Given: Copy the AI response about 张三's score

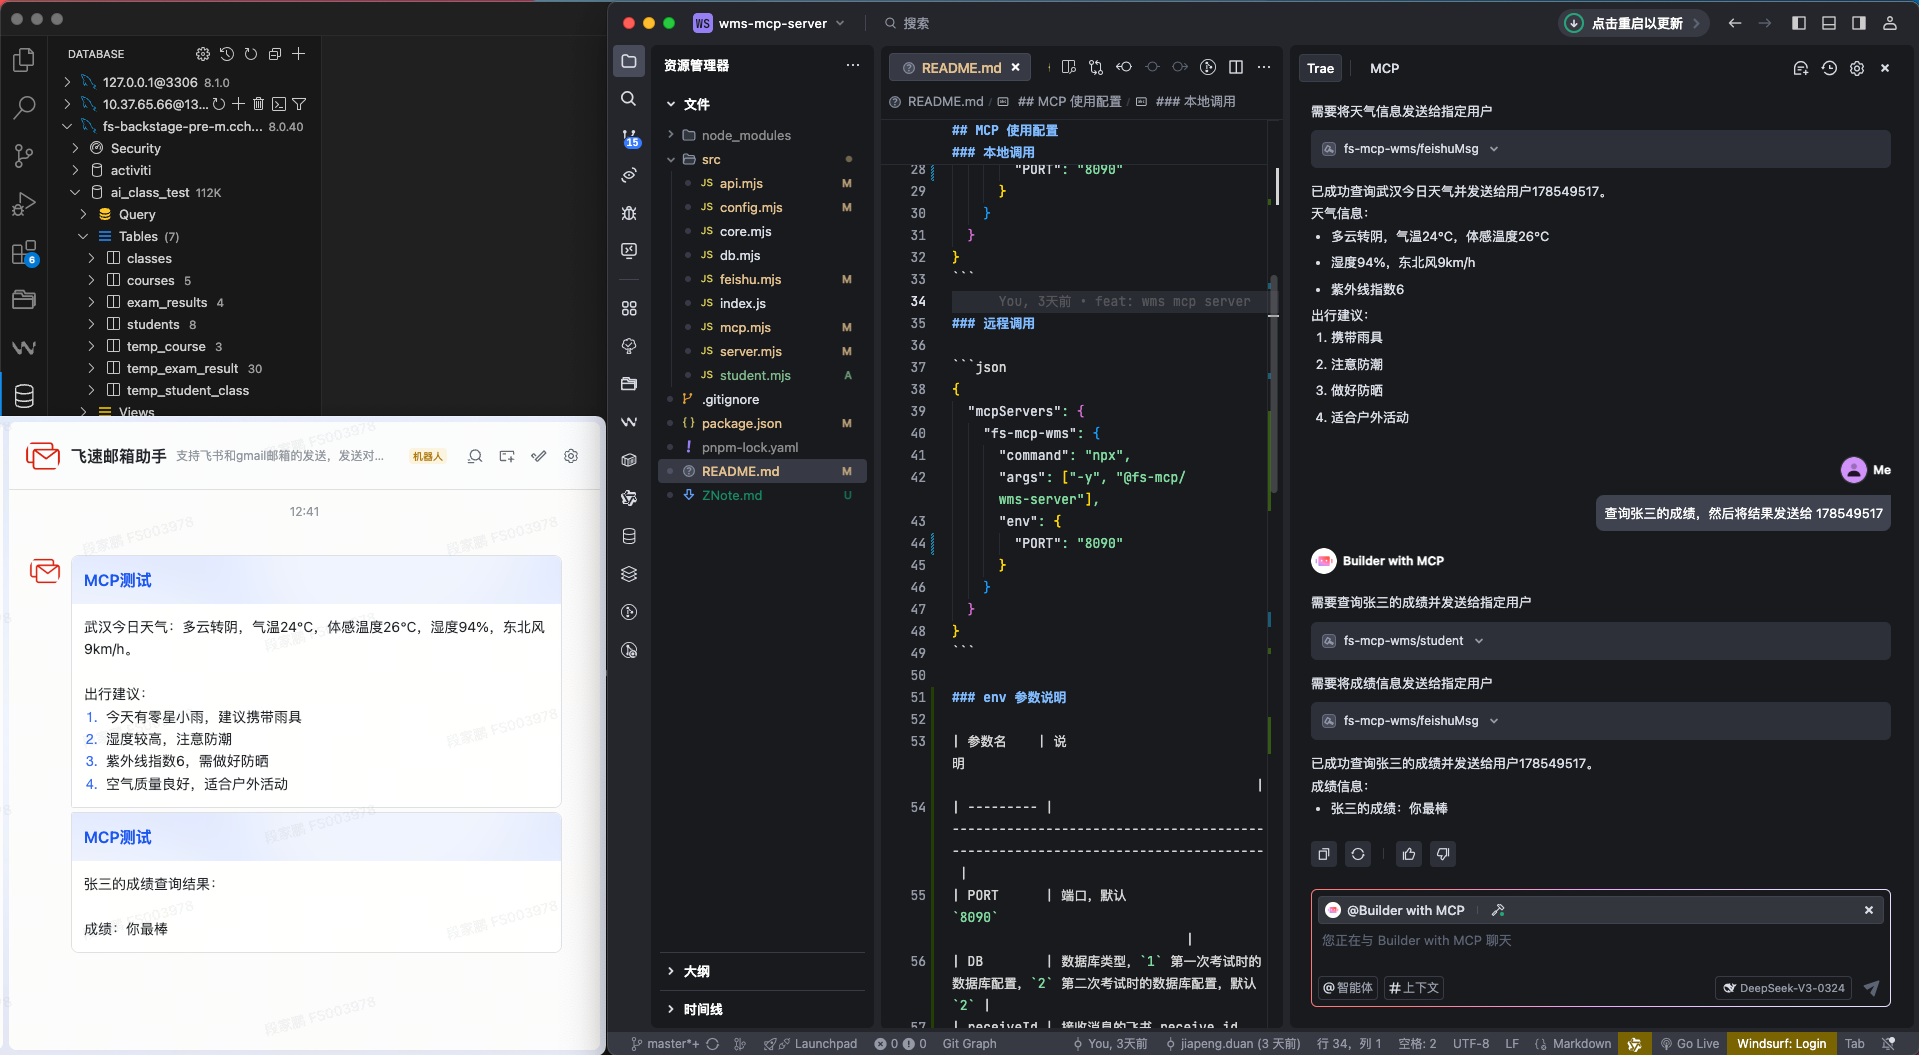Looking at the screenshot, I should tap(1324, 854).
